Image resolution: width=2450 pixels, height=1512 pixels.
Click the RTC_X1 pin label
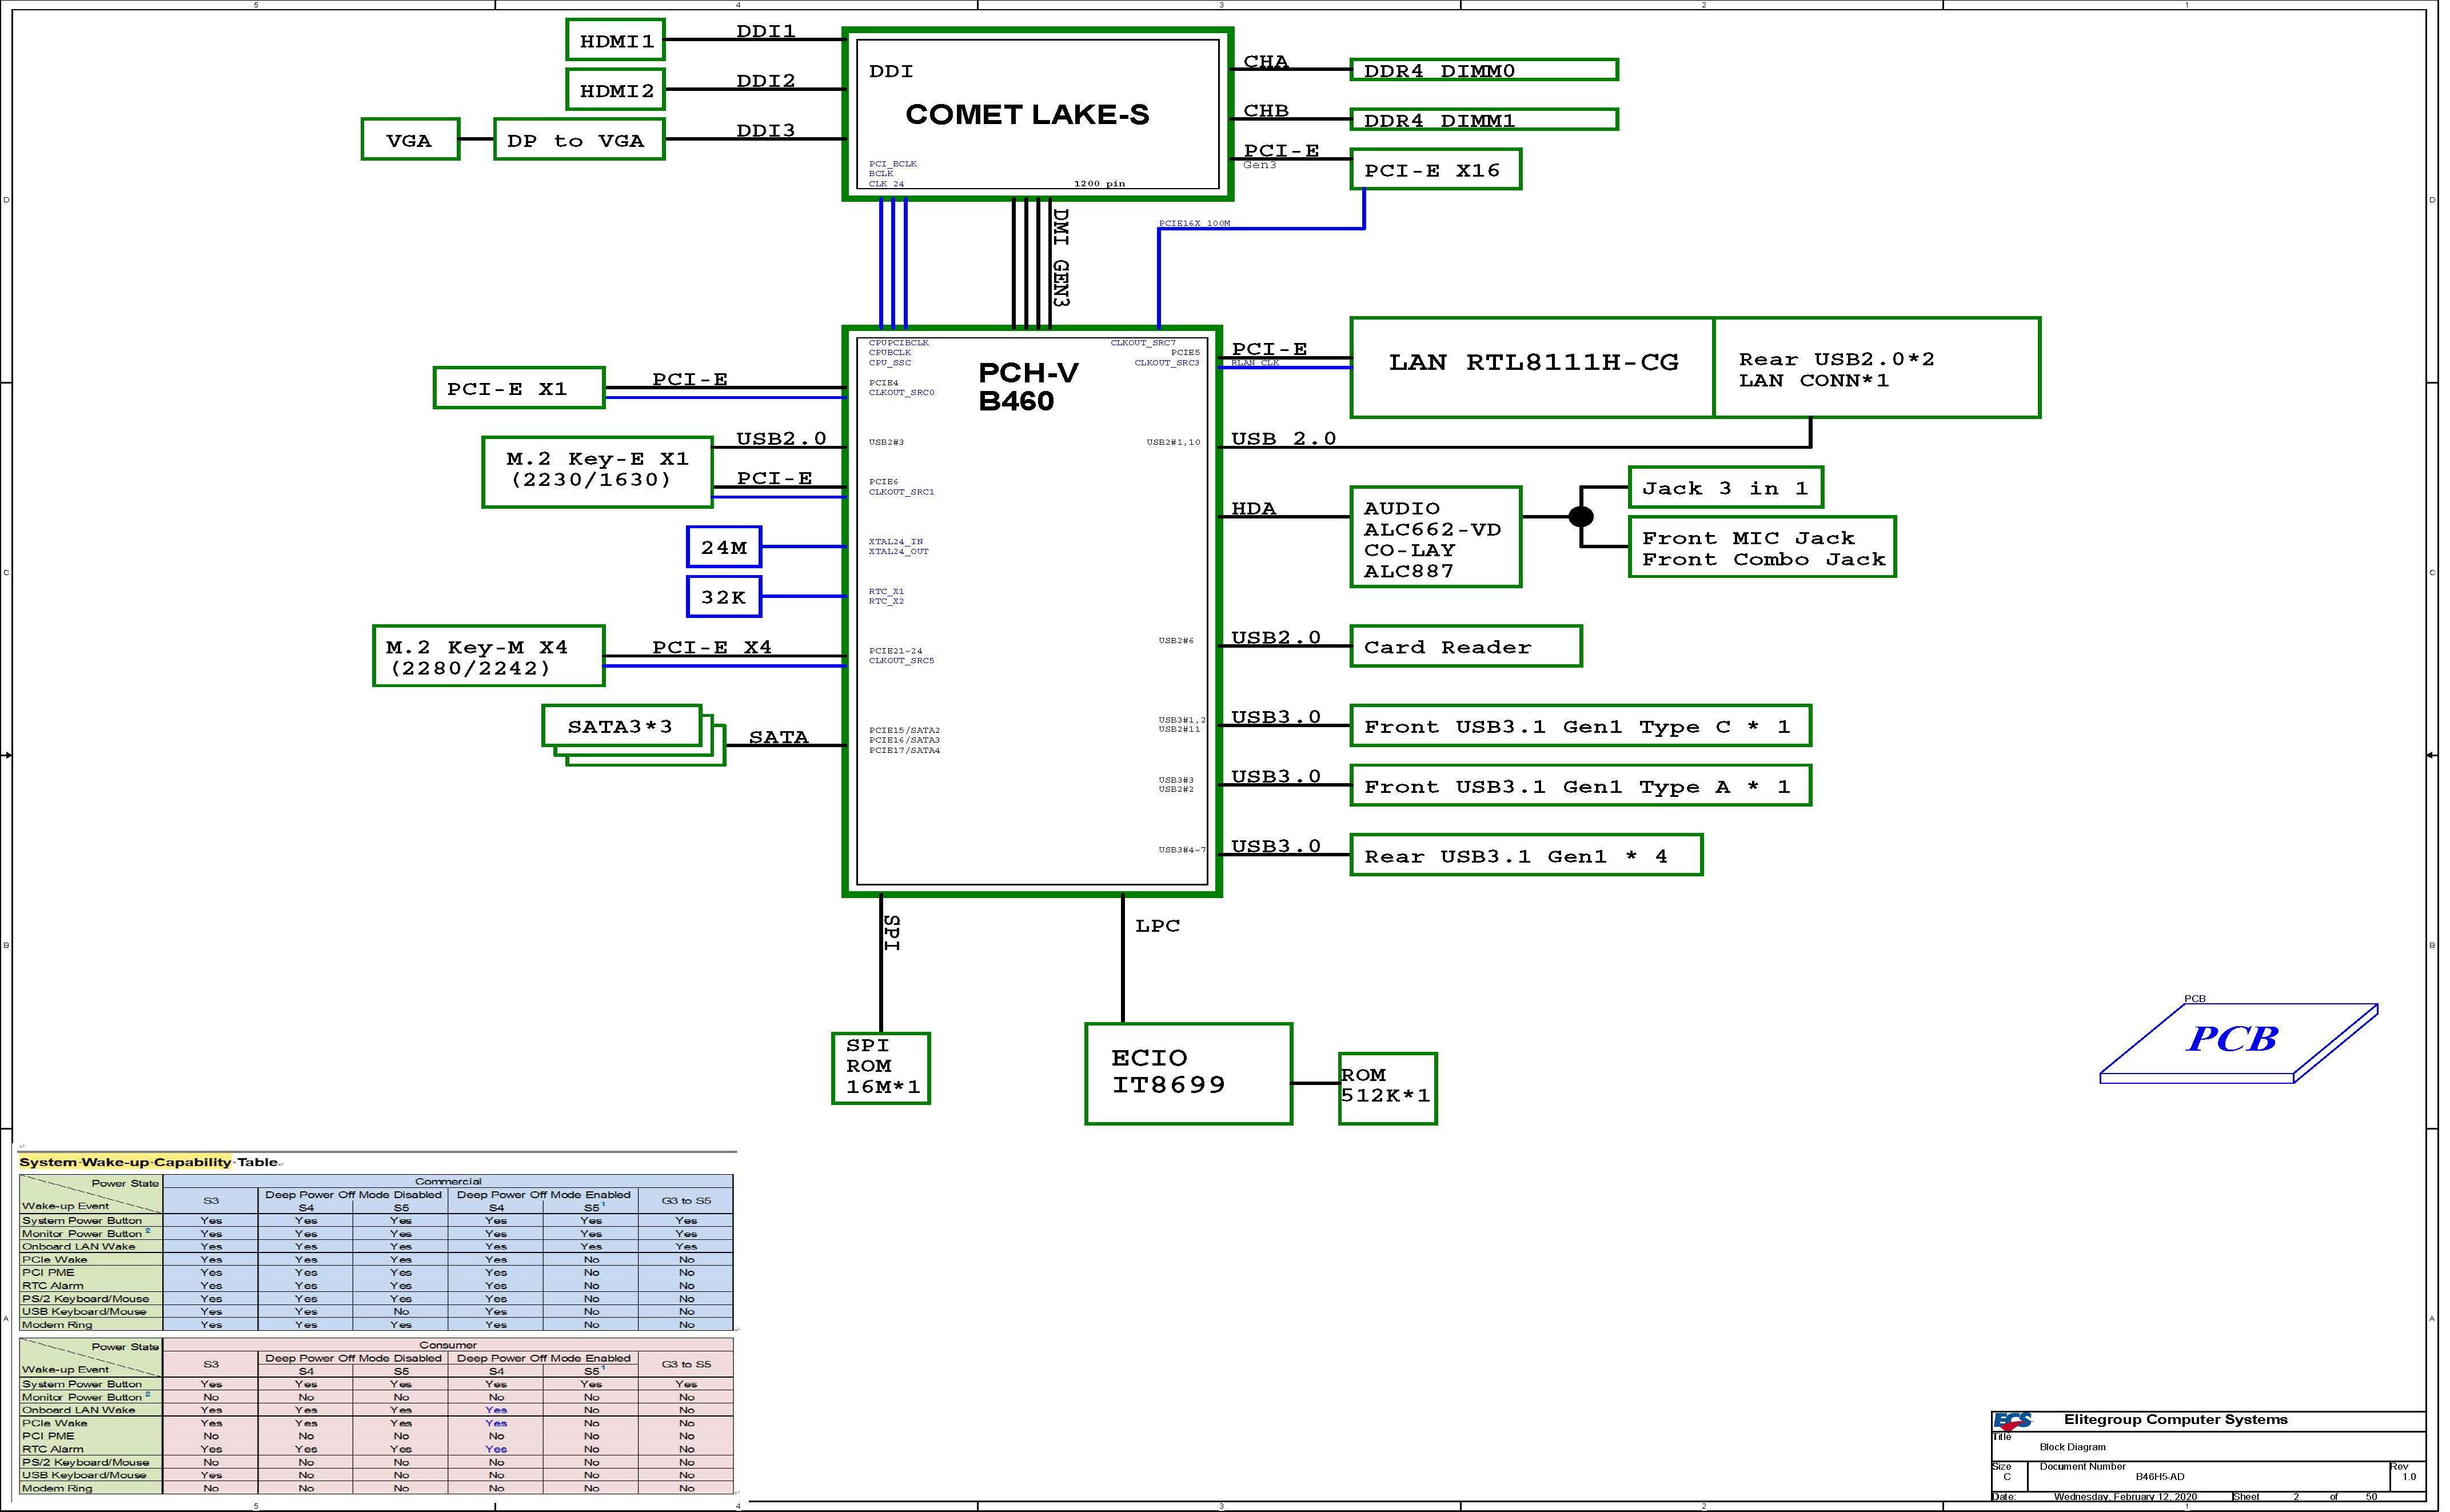pyautogui.click(x=886, y=592)
